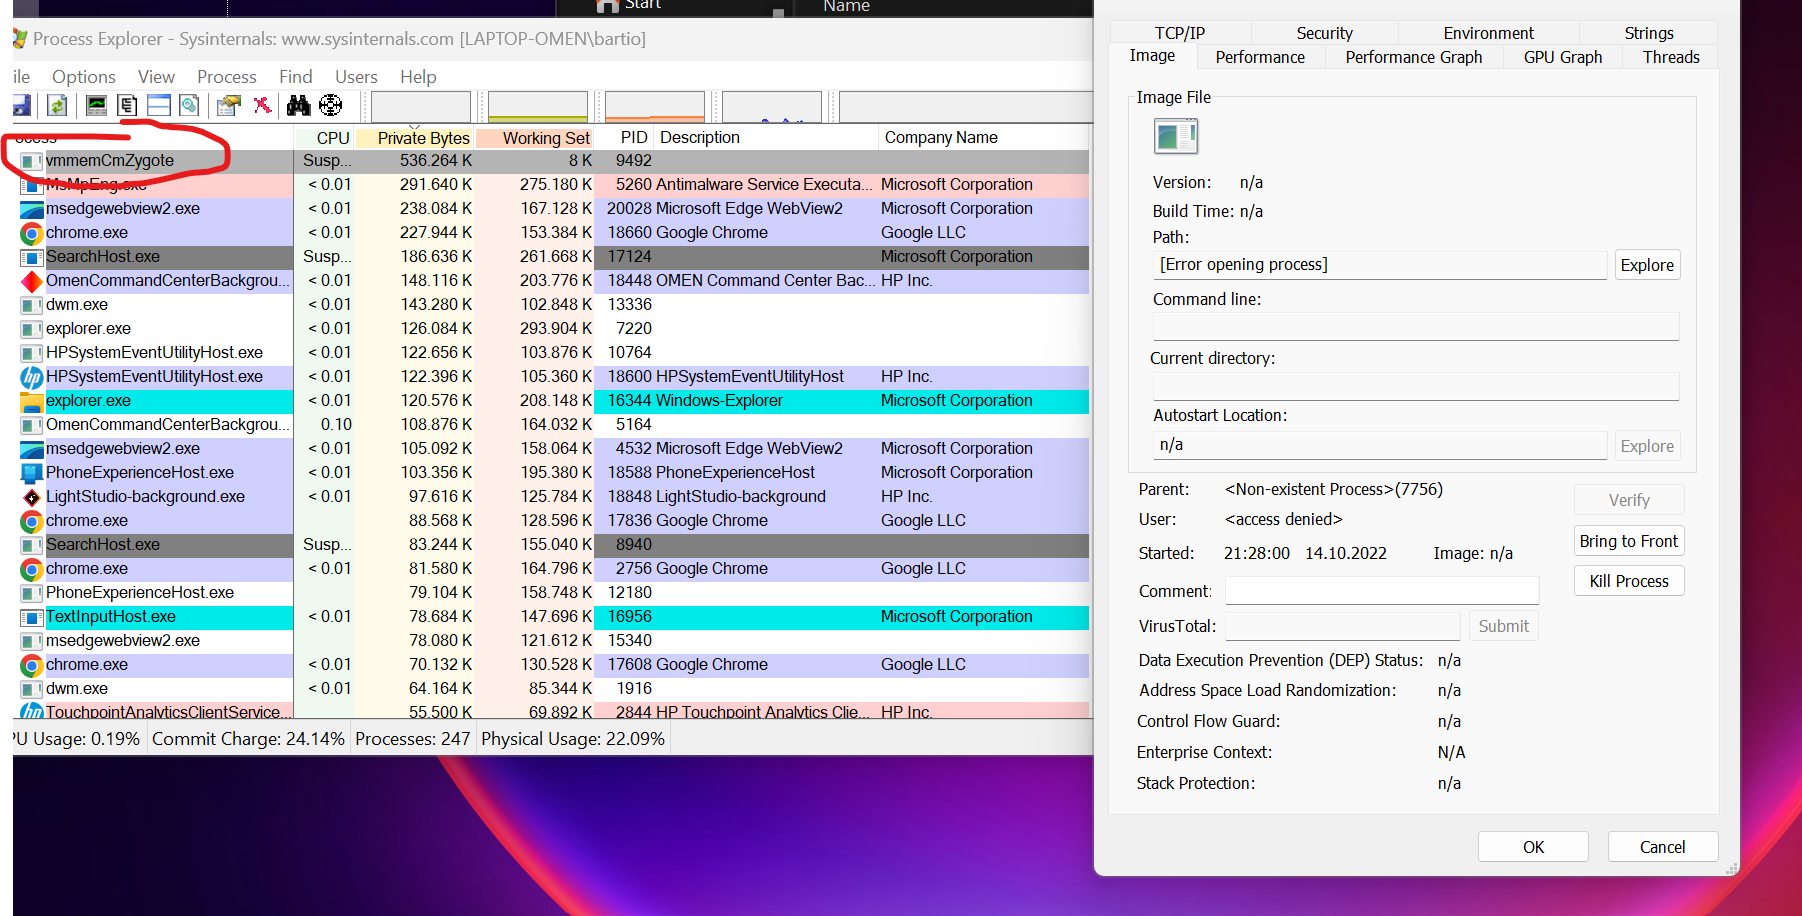The width and height of the screenshot is (1802, 916).
Task: Sort by the Working Set column header
Action: [x=535, y=138]
